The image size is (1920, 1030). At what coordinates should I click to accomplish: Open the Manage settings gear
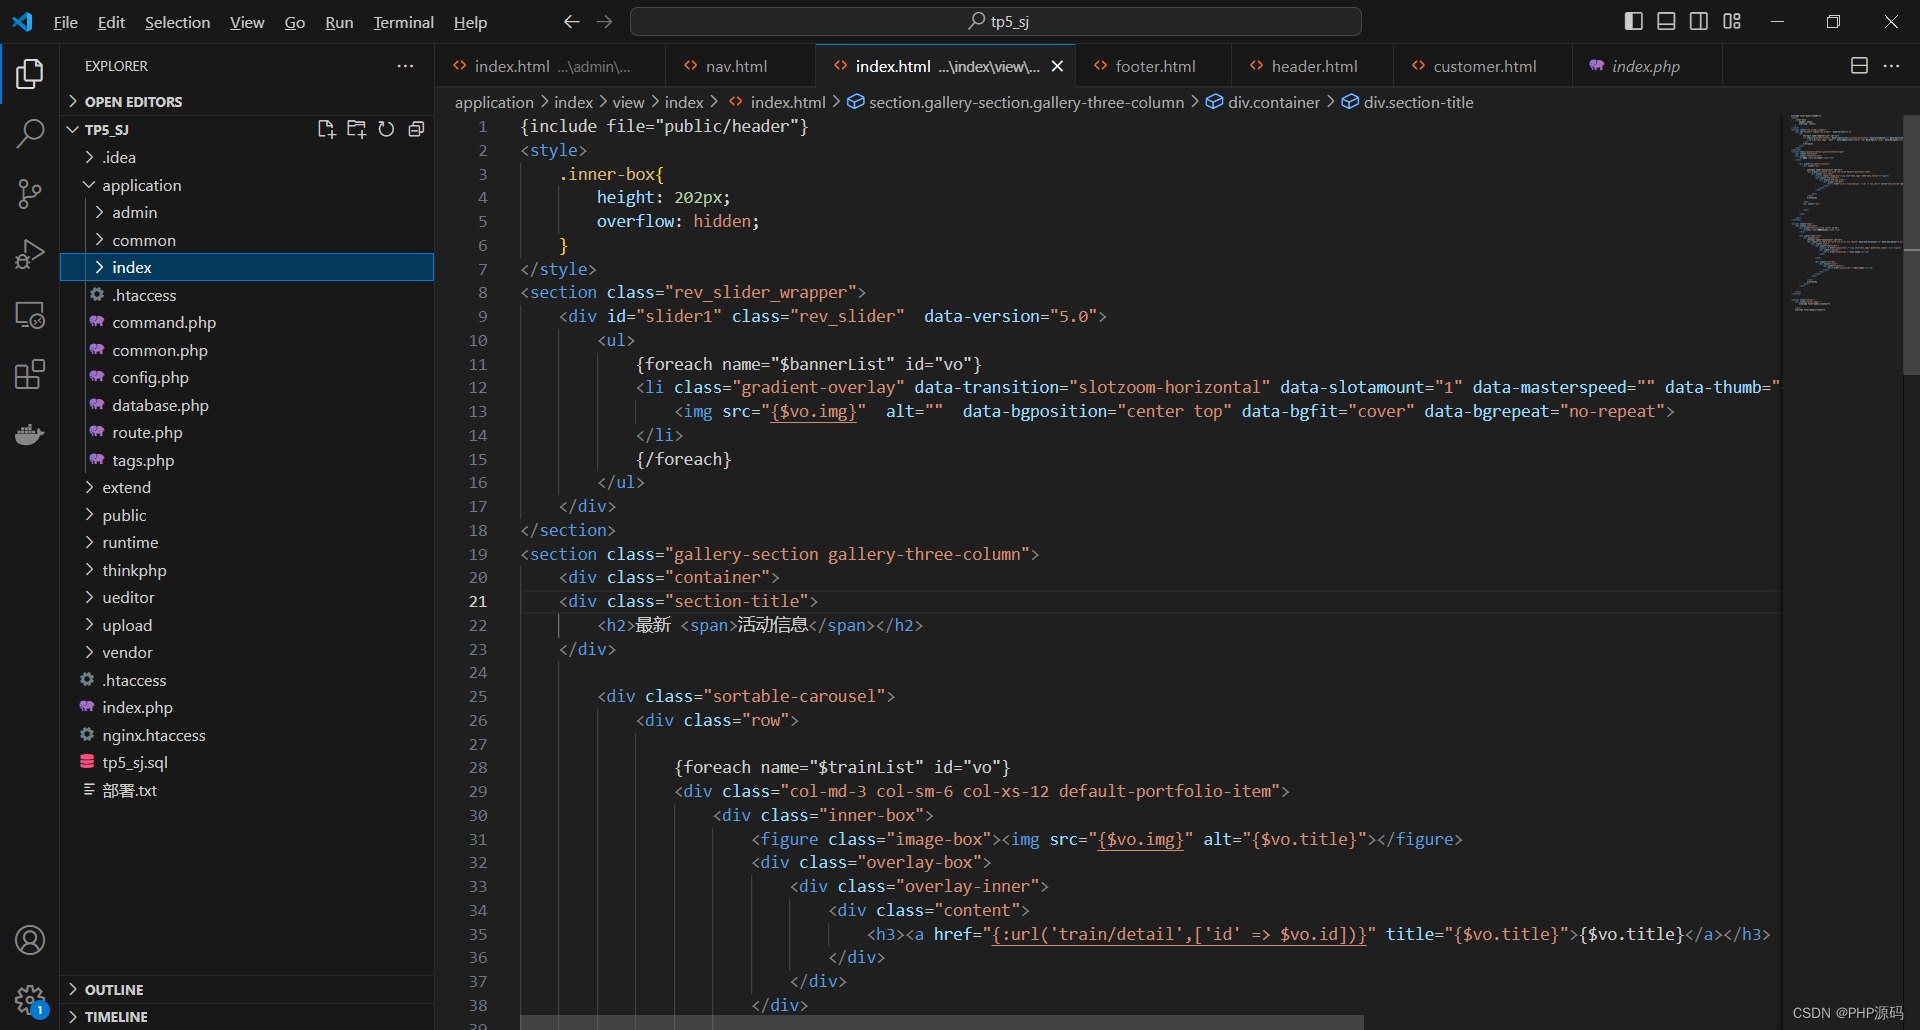[30, 999]
